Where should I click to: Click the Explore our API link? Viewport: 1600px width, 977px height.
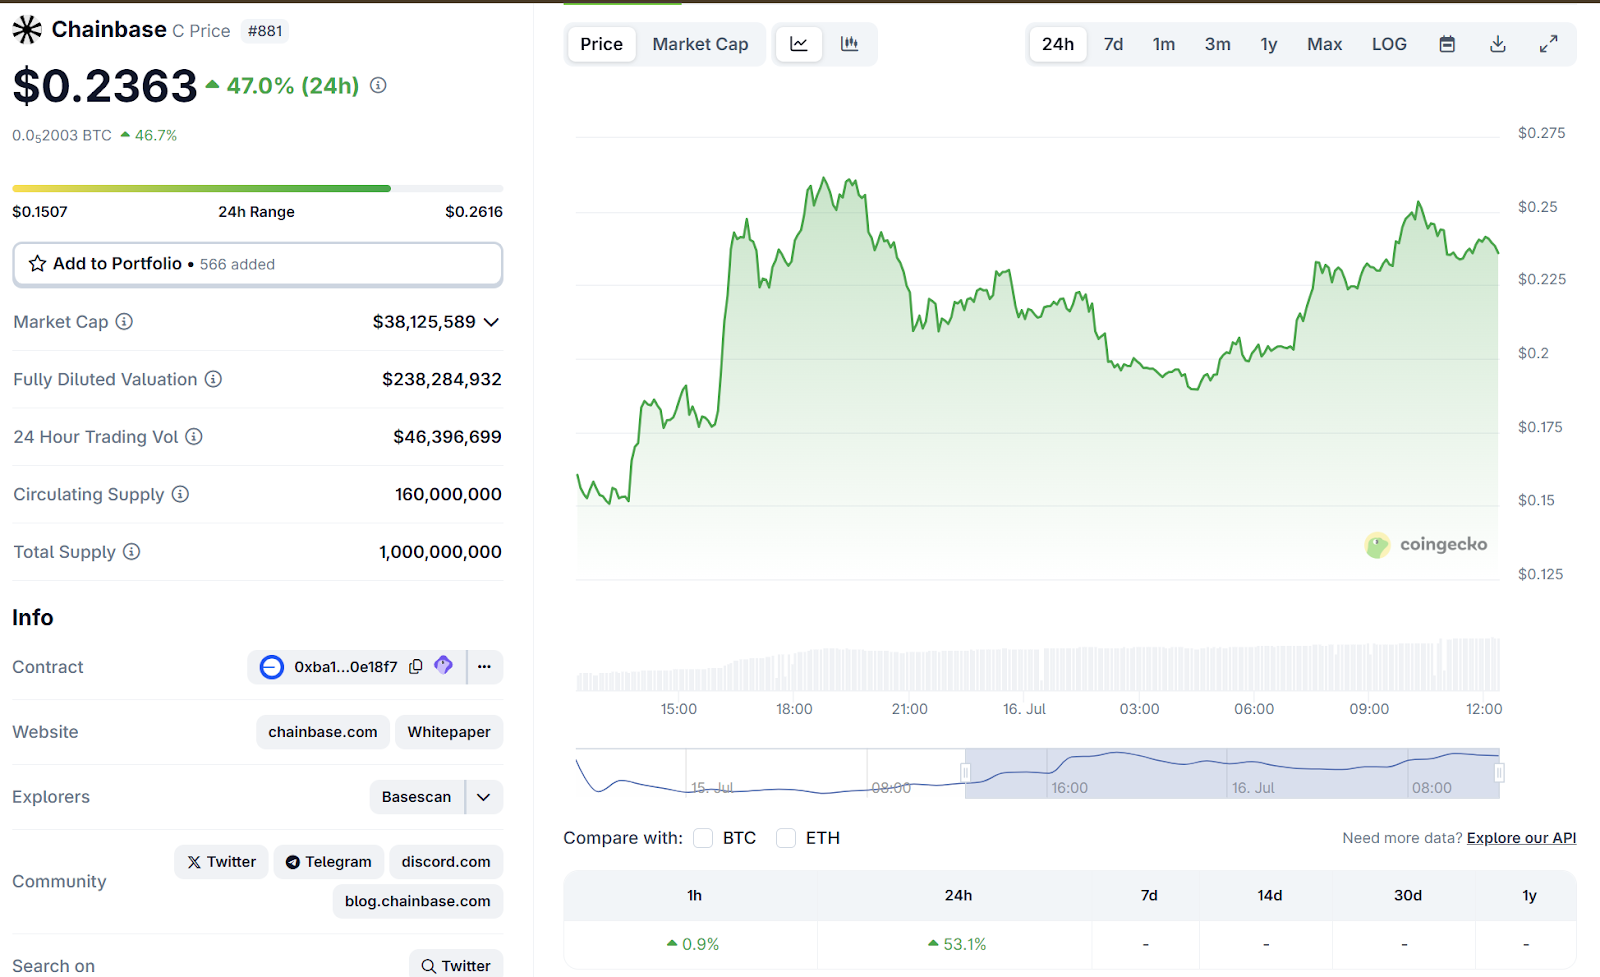click(x=1521, y=838)
